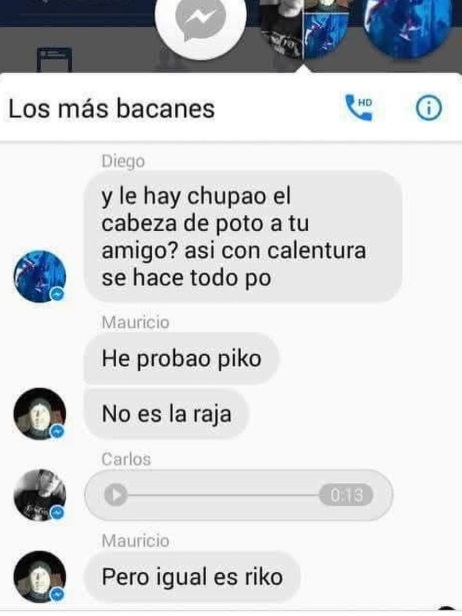Tap the 0:13 duration label

click(x=346, y=495)
